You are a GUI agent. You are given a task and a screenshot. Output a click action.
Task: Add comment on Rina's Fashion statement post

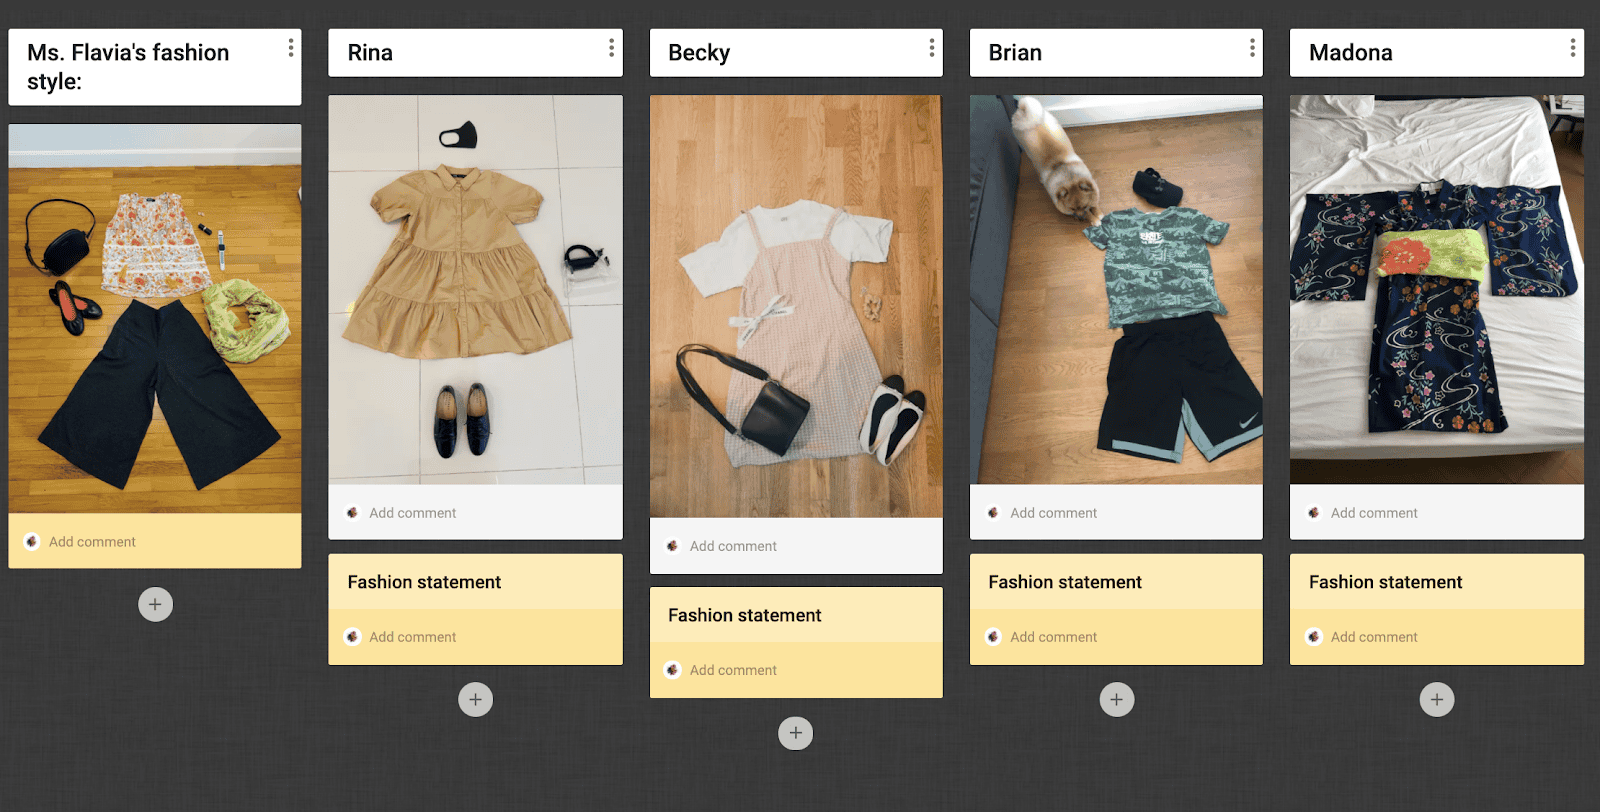coord(412,637)
